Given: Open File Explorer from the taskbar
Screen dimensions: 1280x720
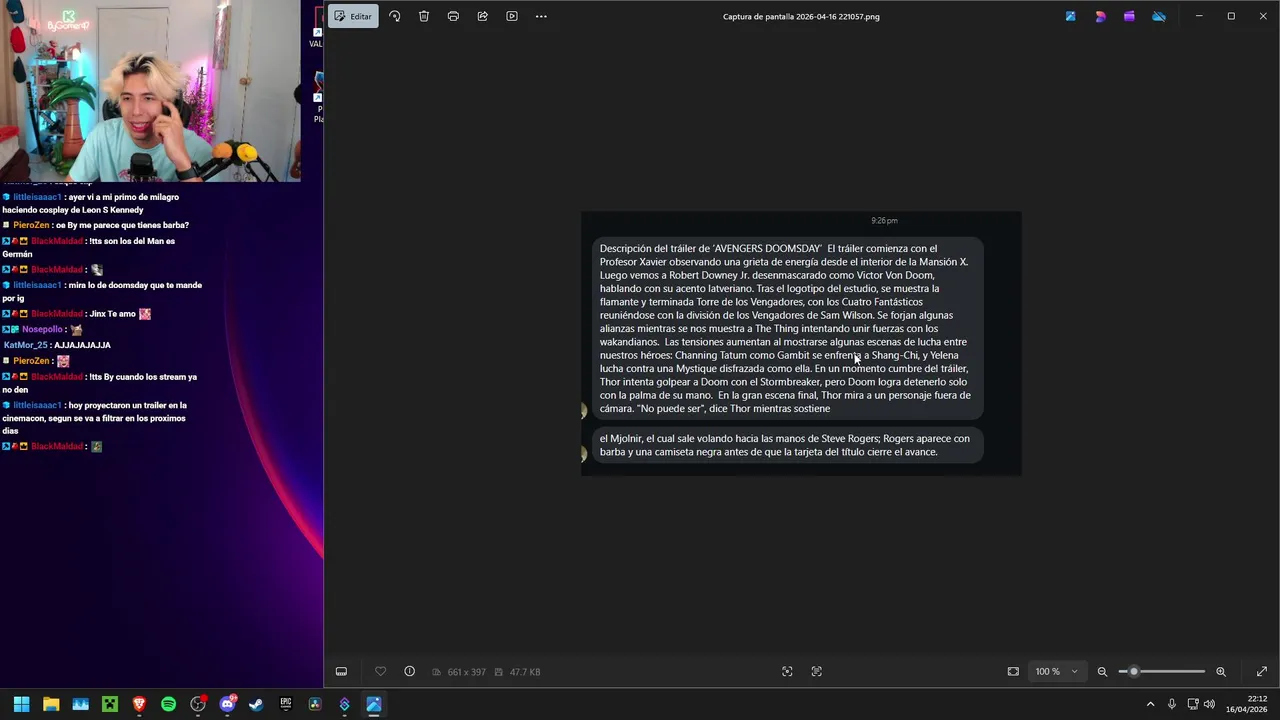Looking at the screenshot, I should coord(51,704).
